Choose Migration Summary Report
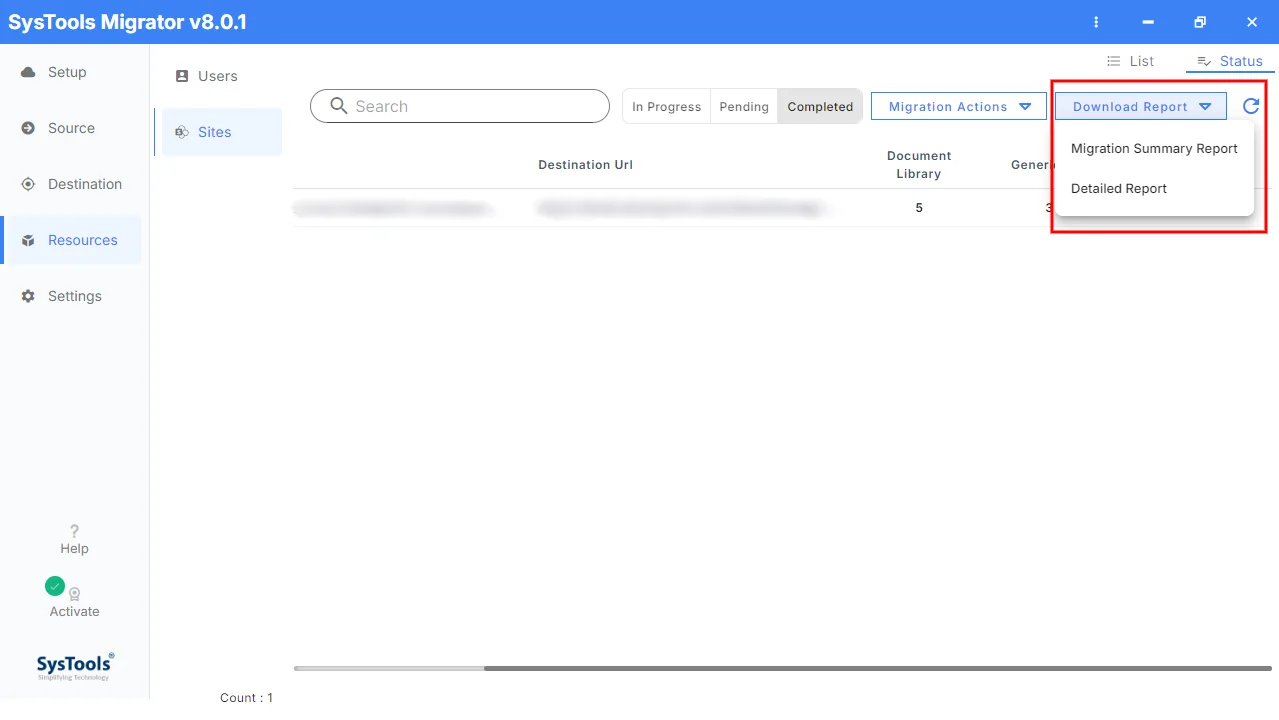The width and height of the screenshot is (1279, 720). [x=1154, y=149]
